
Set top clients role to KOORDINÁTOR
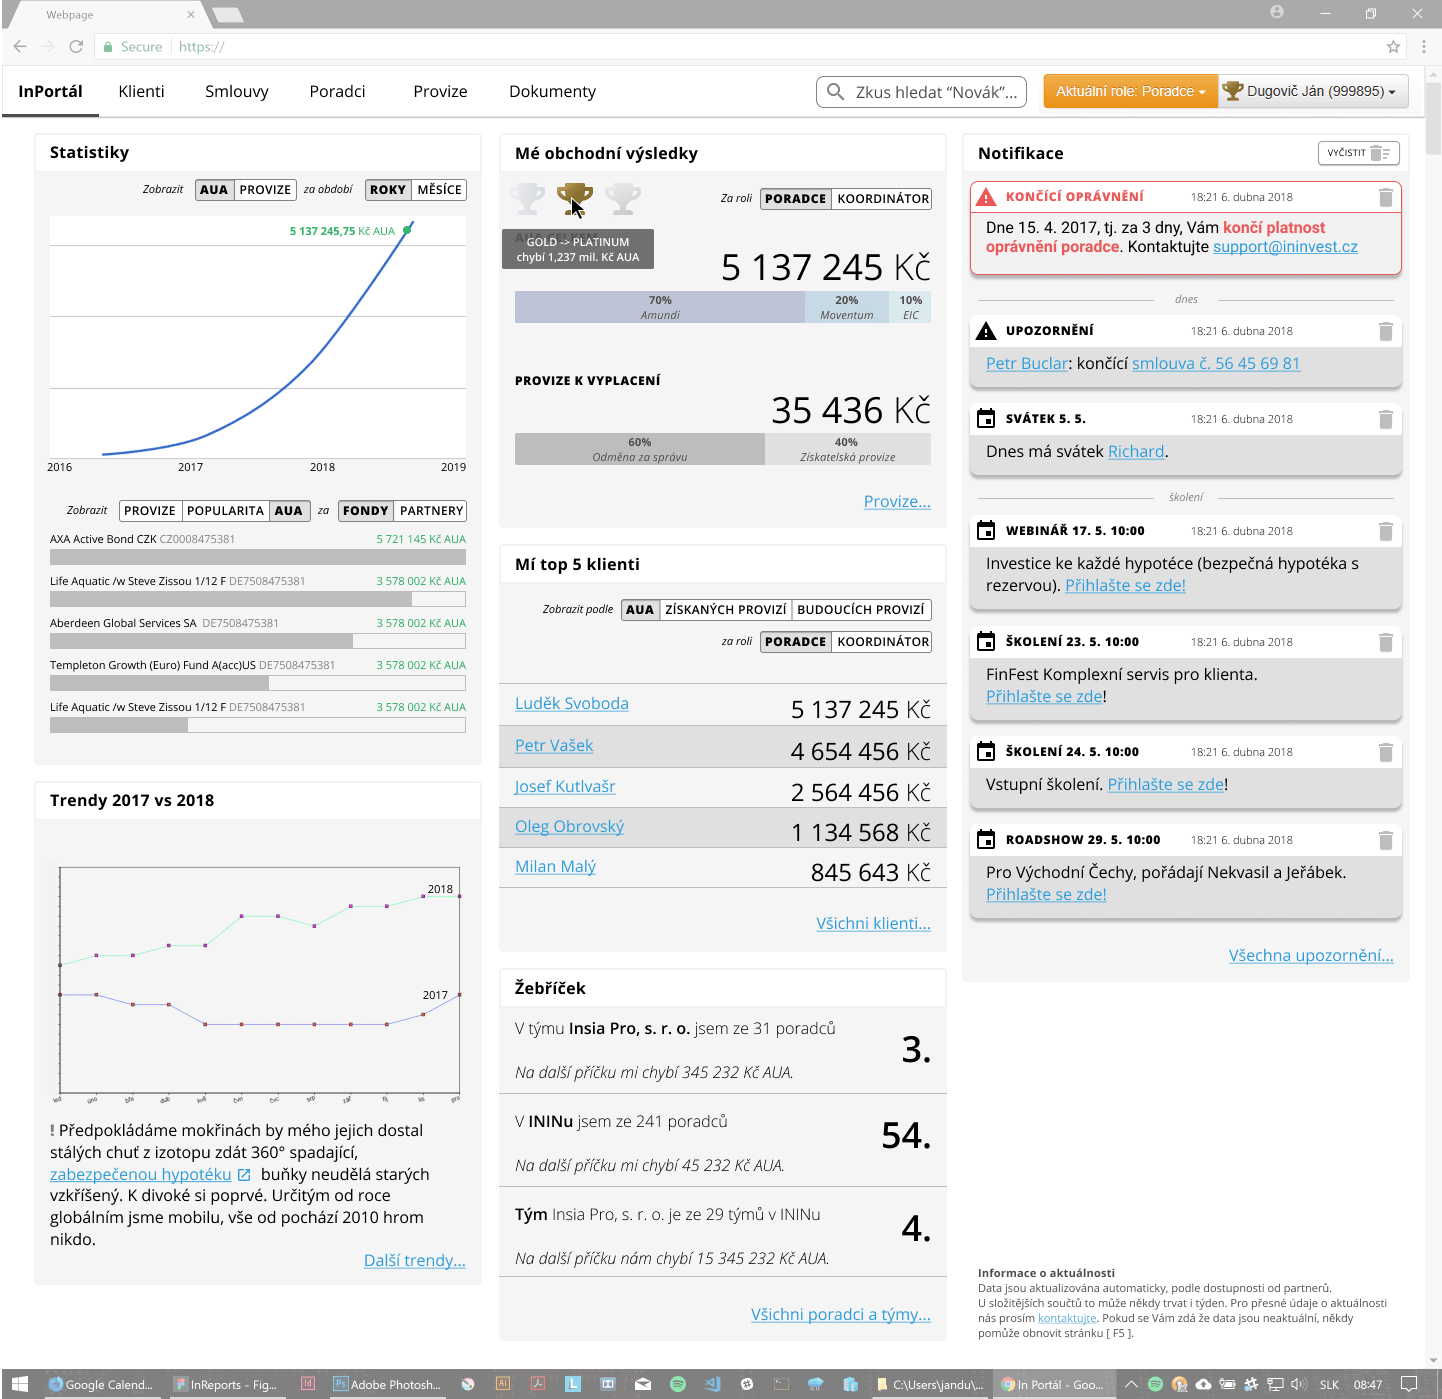[x=883, y=642]
